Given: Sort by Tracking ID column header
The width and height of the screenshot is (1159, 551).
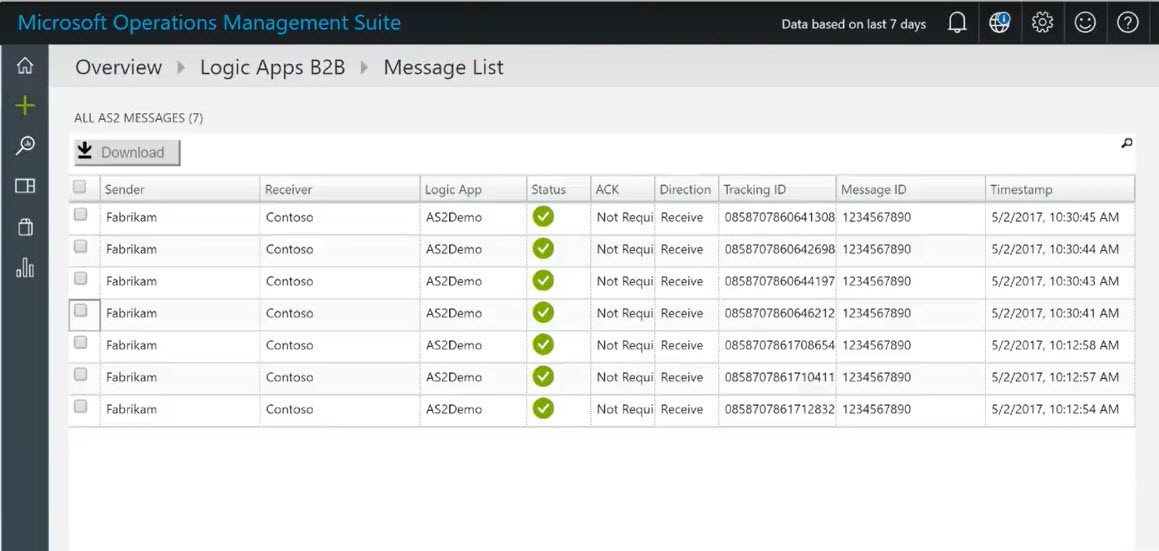Looking at the screenshot, I should point(778,189).
